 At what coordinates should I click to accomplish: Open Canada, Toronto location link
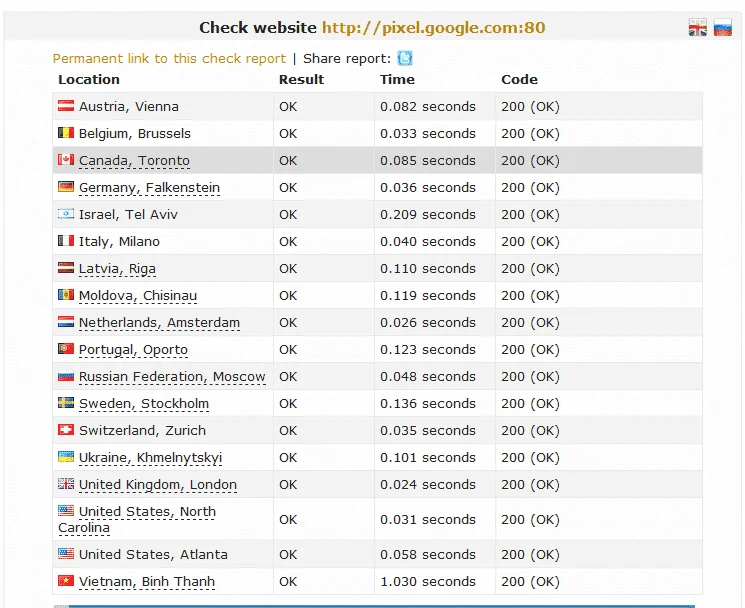[134, 161]
